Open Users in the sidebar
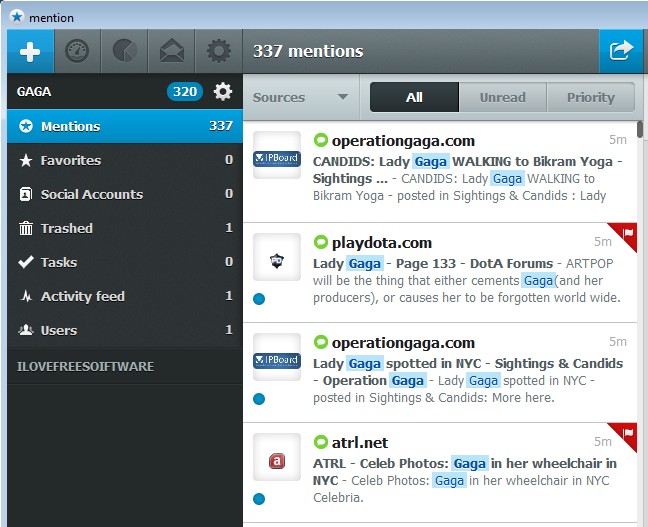 coord(125,330)
